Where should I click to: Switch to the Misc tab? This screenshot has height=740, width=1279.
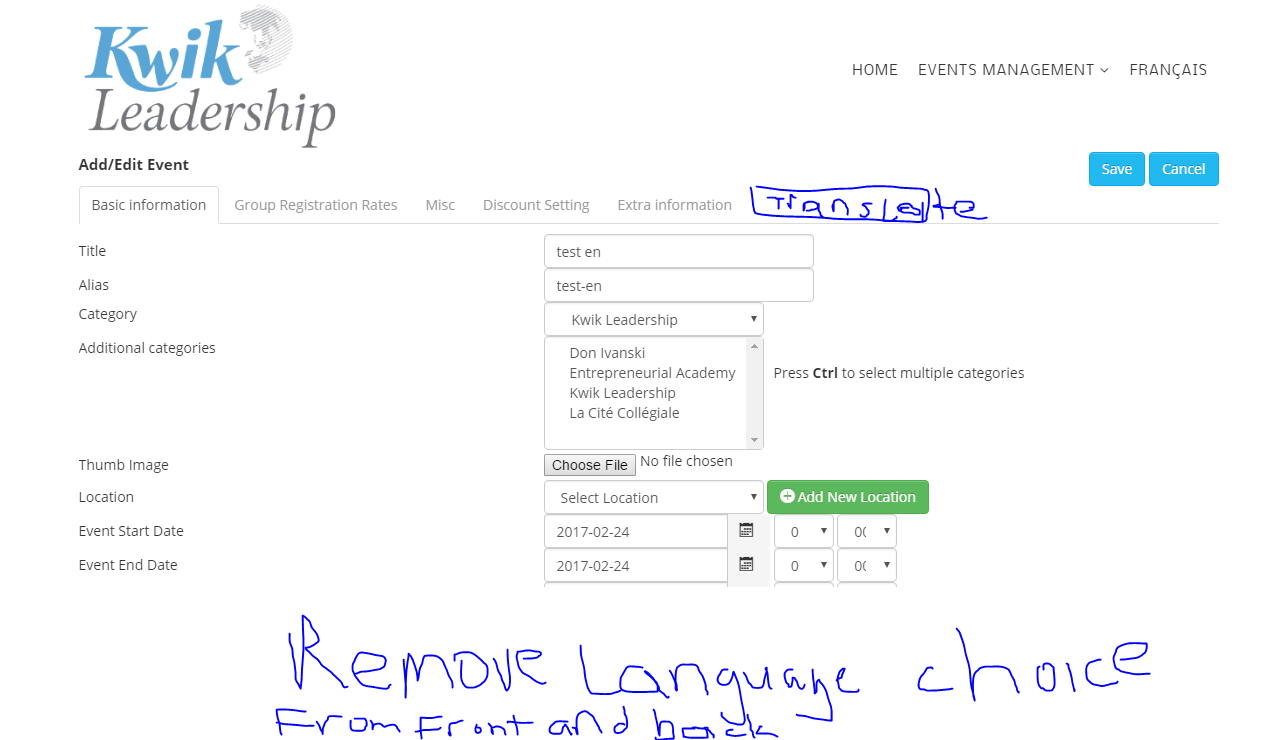tap(440, 205)
